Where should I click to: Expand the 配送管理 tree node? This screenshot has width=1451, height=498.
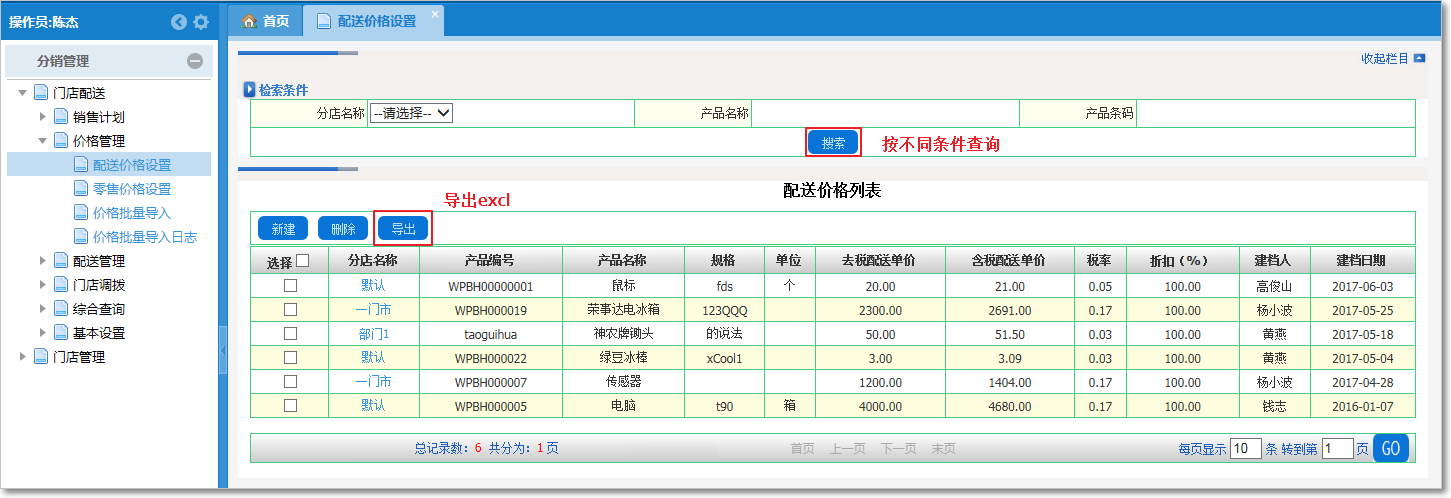click(43, 261)
